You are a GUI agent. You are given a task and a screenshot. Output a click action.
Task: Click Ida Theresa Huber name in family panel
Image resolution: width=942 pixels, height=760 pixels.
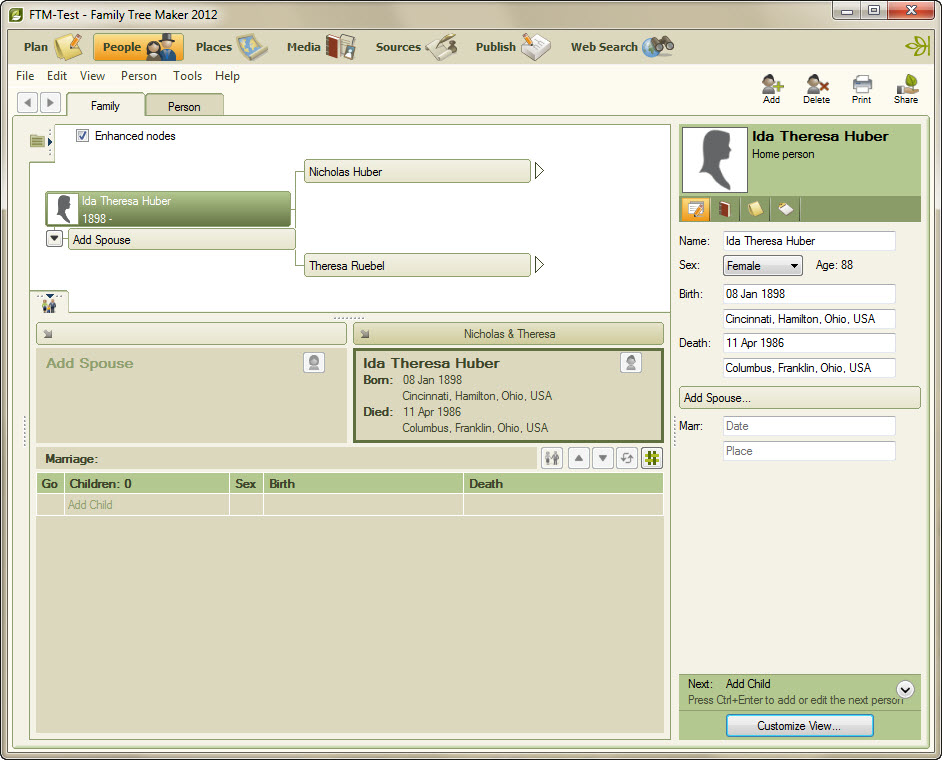coord(431,363)
